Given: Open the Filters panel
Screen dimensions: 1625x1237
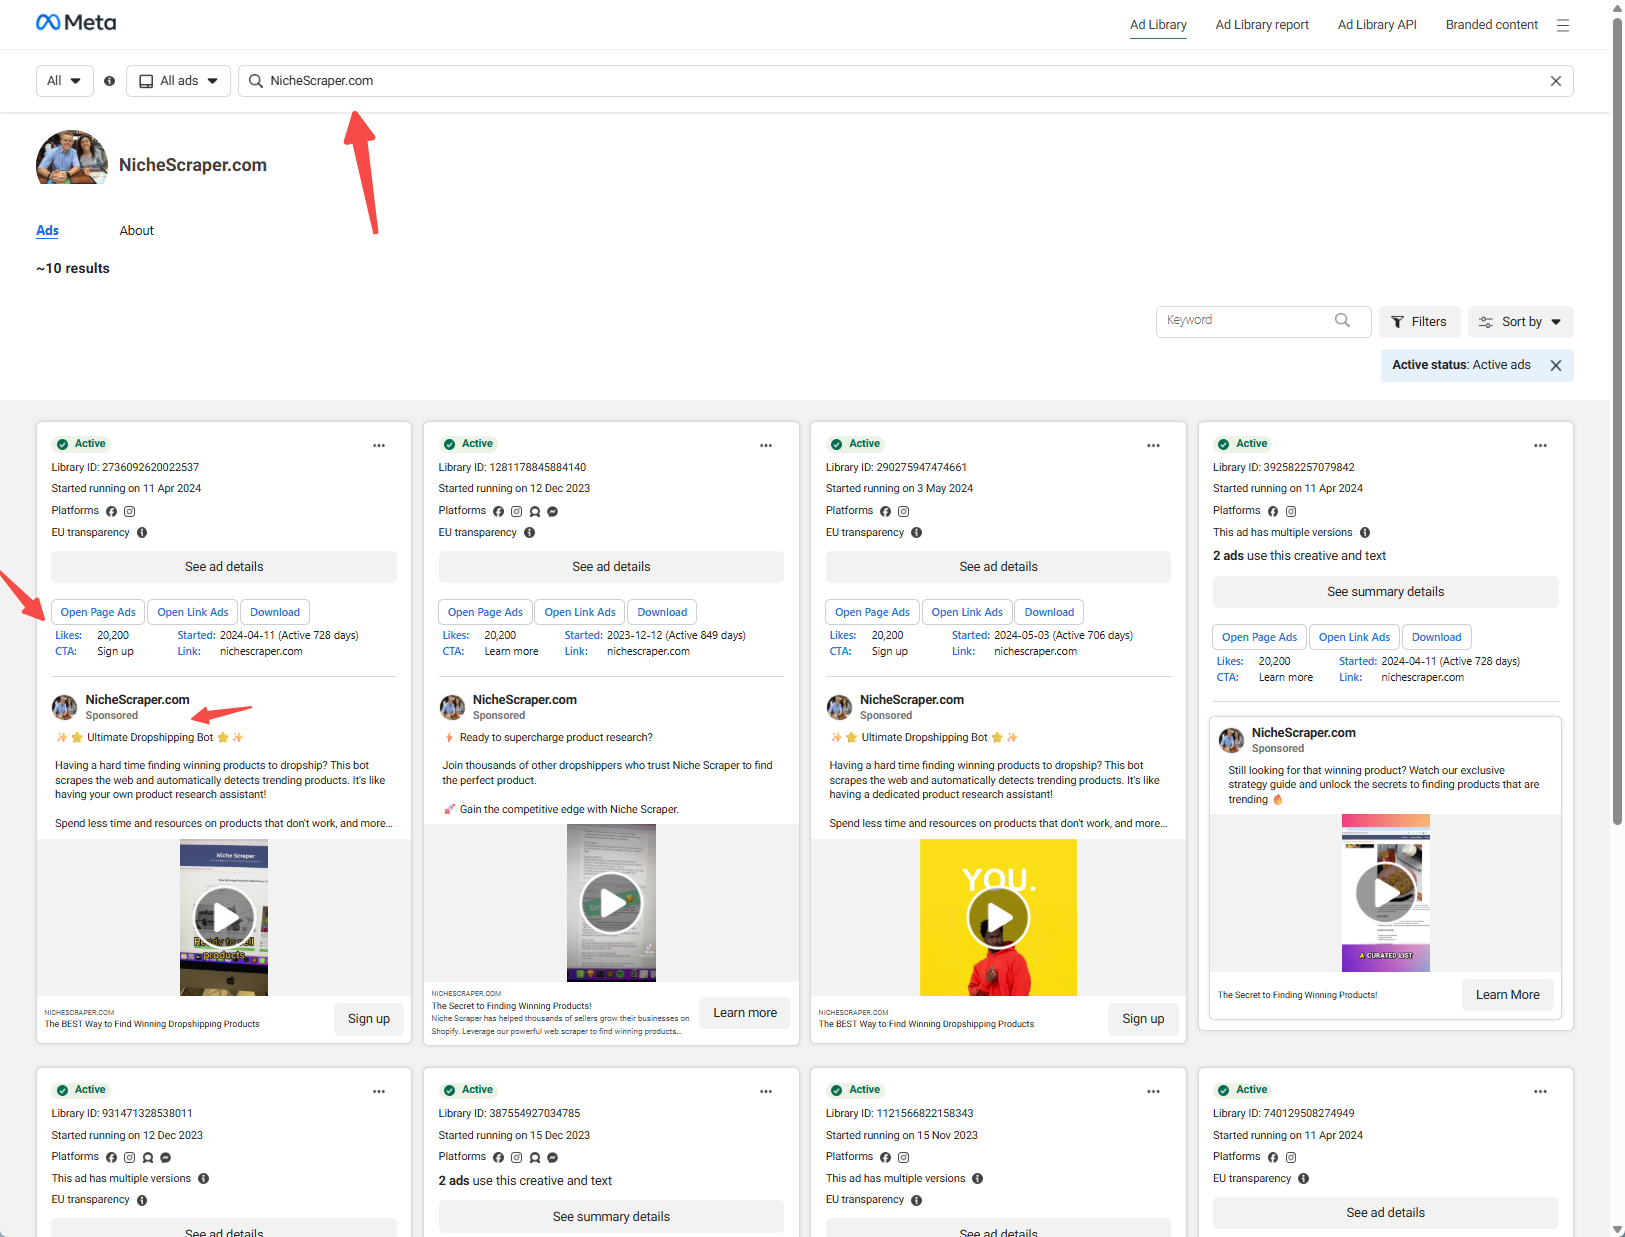Looking at the screenshot, I should (x=1419, y=322).
